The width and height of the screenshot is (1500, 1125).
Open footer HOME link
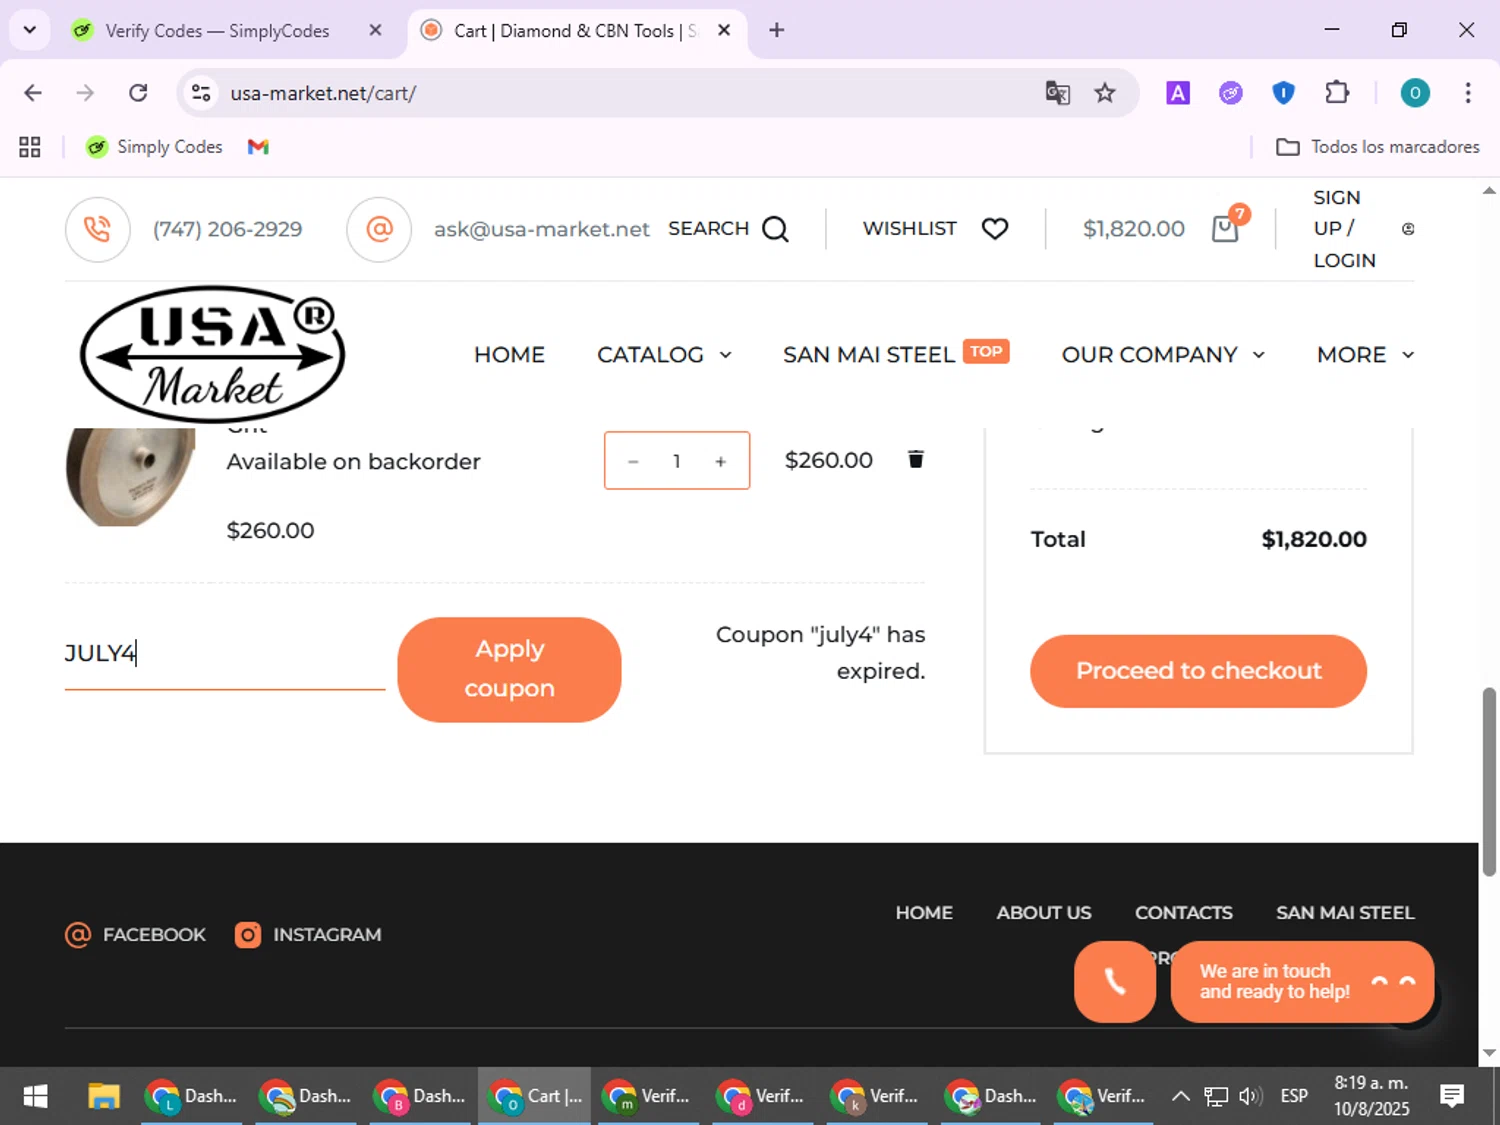click(x=924, y=913)
